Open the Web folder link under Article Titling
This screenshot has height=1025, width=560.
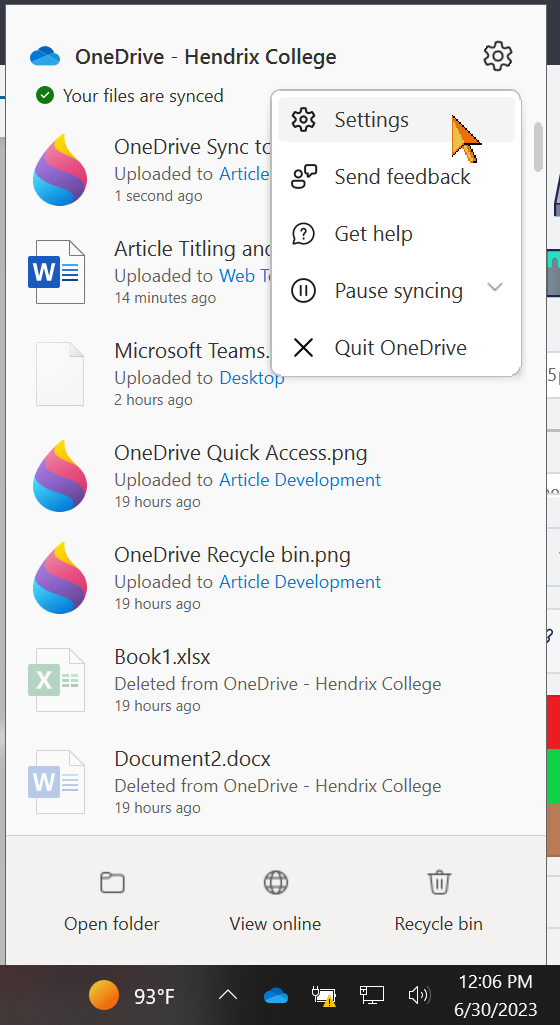point(245,276)
